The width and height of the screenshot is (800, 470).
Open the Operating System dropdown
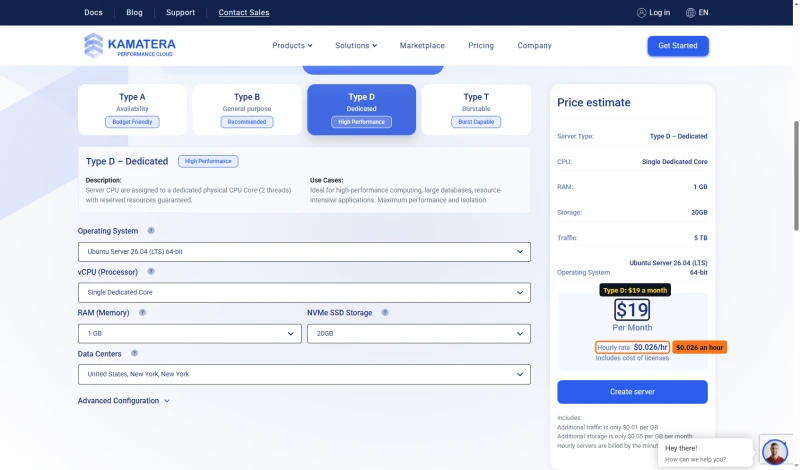304,252
